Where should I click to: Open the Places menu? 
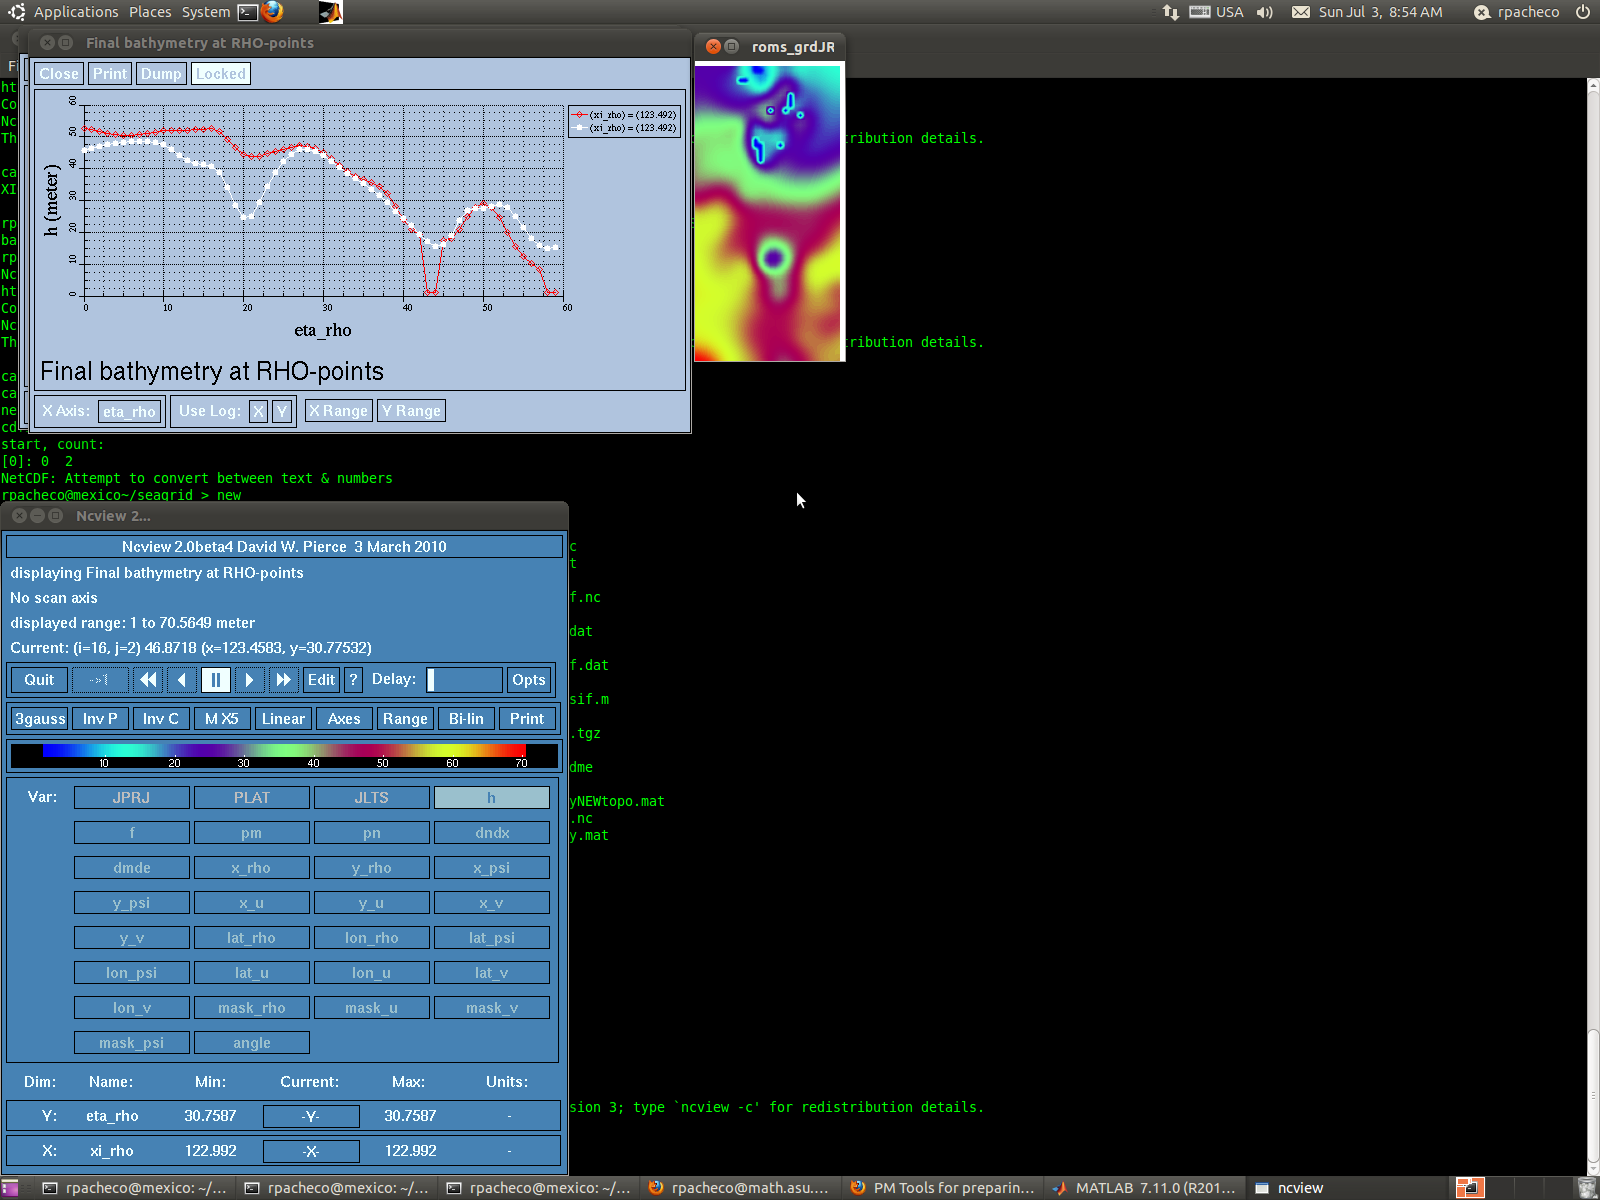(150, 12)
